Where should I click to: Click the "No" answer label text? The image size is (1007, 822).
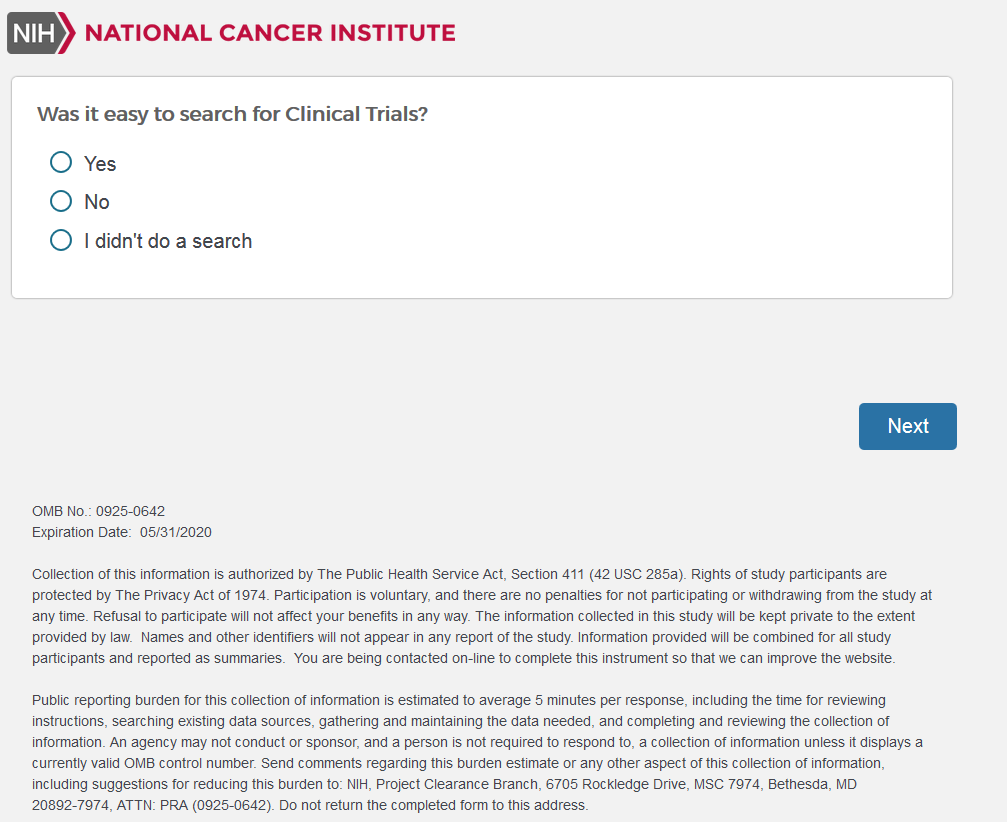(x=97, y=202)
